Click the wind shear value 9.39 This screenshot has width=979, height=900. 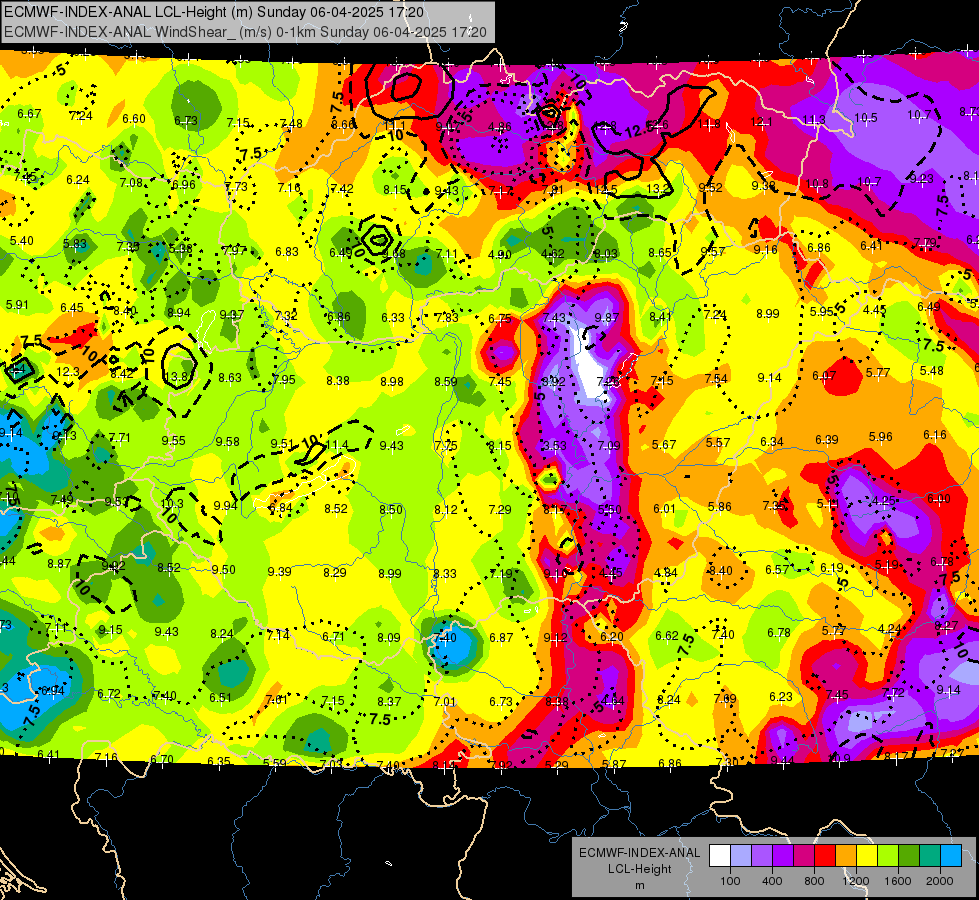pos(280,571)
